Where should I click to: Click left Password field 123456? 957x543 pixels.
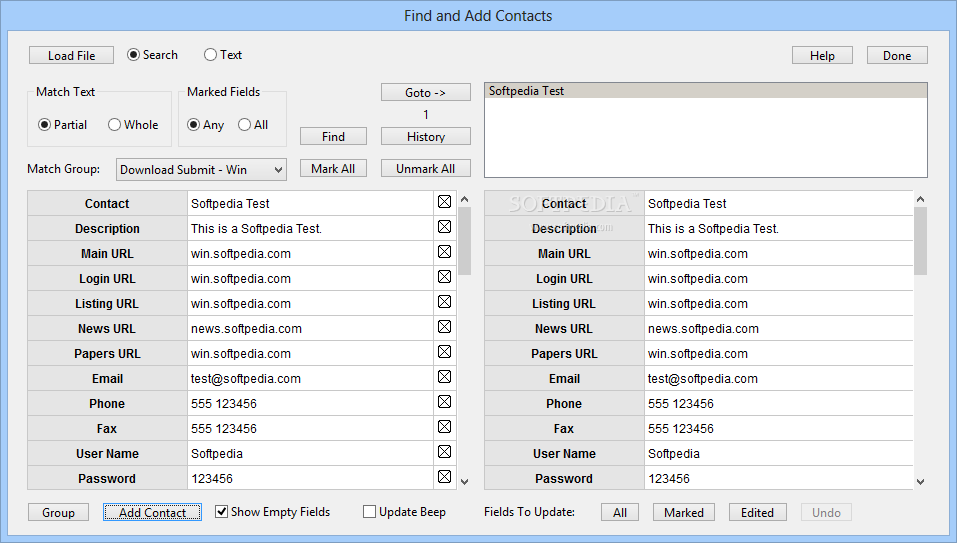[x=310, y=478]
